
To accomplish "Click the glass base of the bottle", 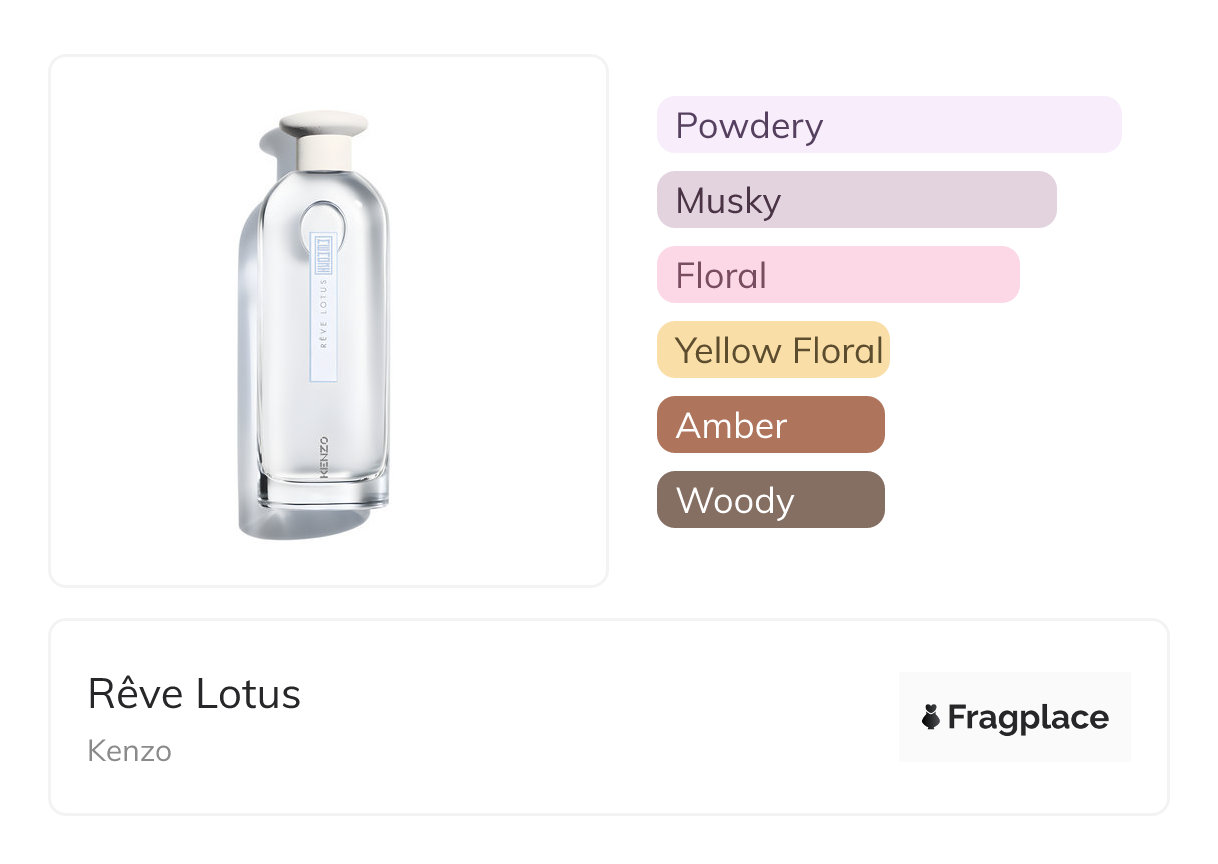I will point(323,492).
